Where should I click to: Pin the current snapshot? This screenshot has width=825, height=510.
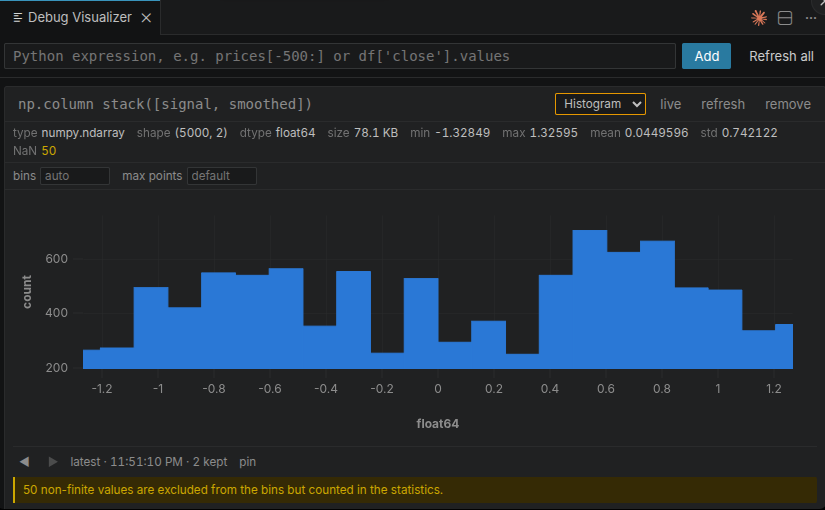point(247,462)
